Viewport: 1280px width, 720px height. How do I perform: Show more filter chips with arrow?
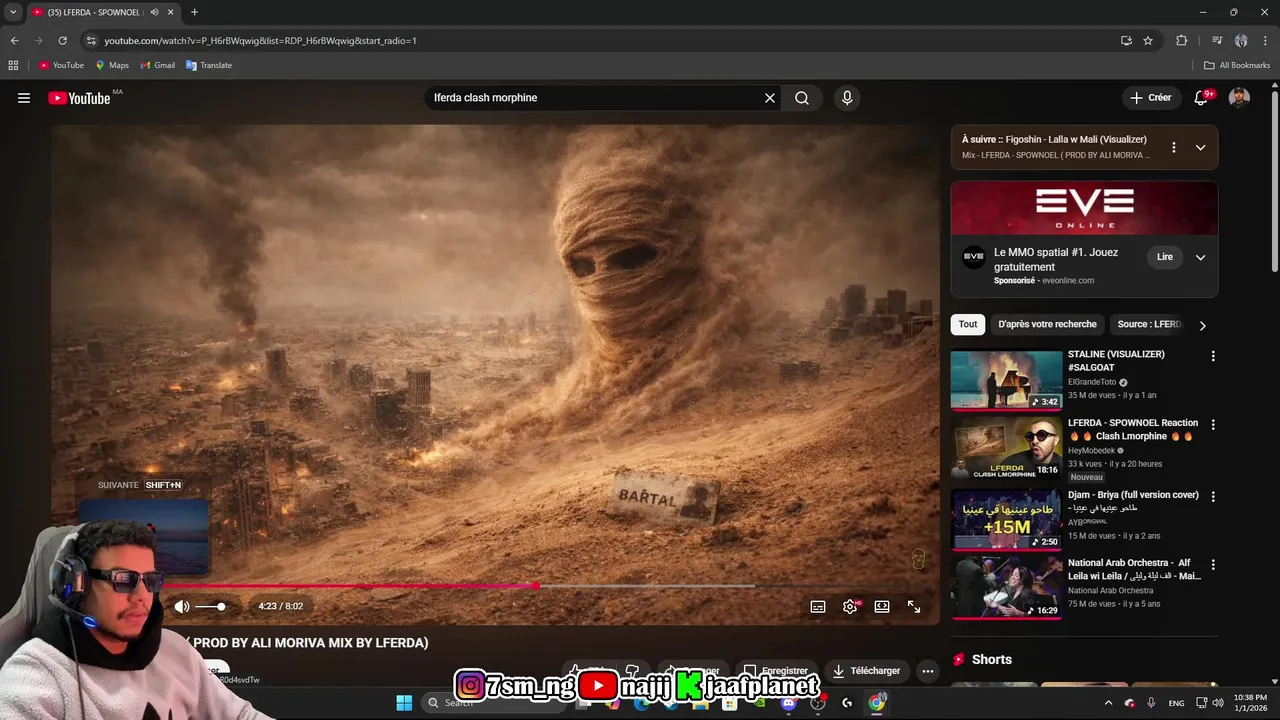tap(1202, 325)
